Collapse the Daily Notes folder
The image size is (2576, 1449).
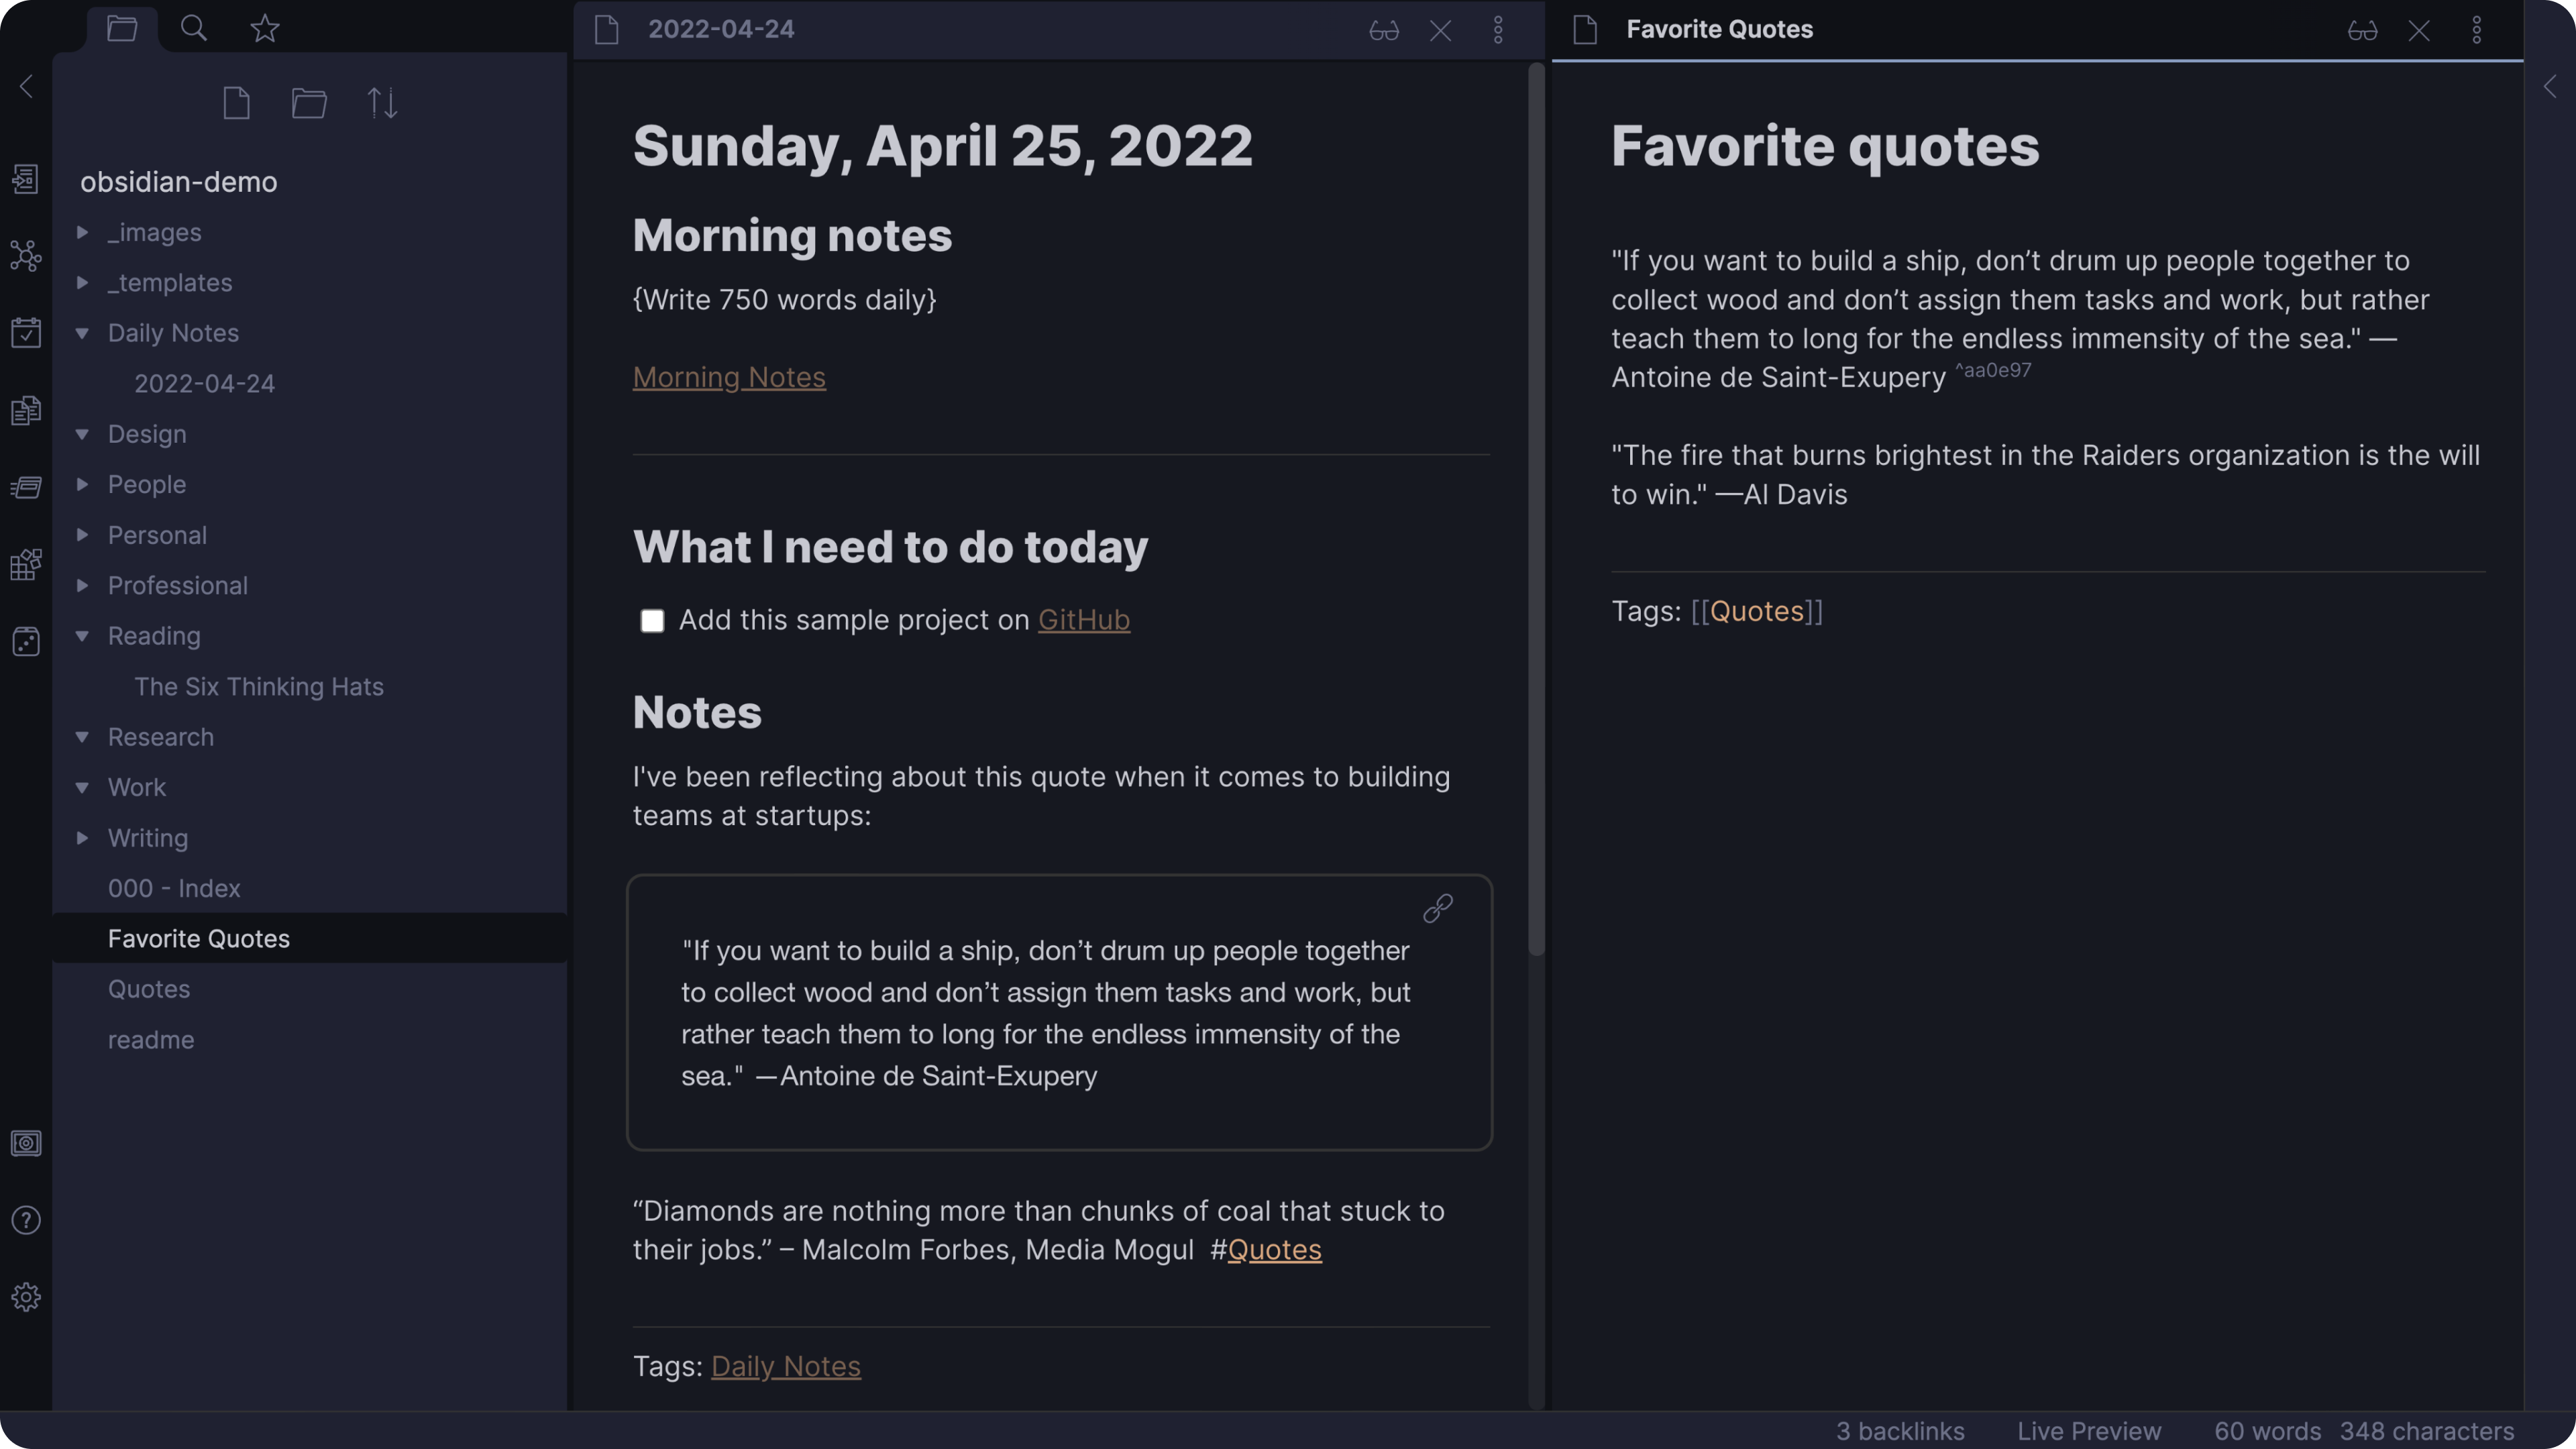tap(82, 333)
